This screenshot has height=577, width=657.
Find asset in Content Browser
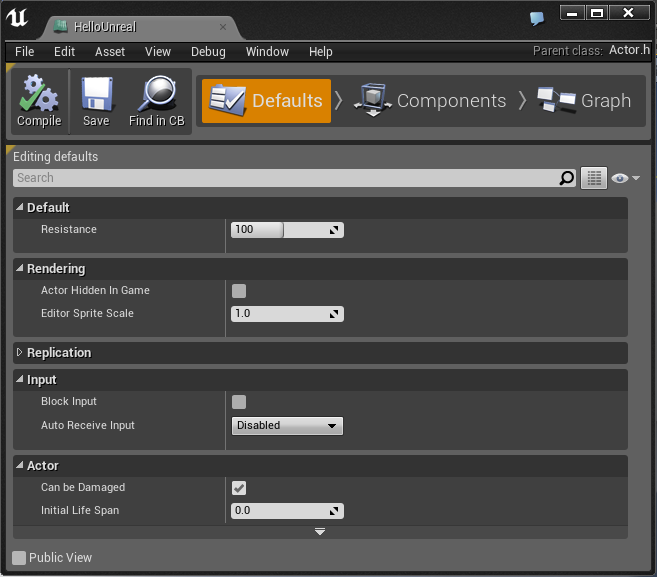coord(157,101)
